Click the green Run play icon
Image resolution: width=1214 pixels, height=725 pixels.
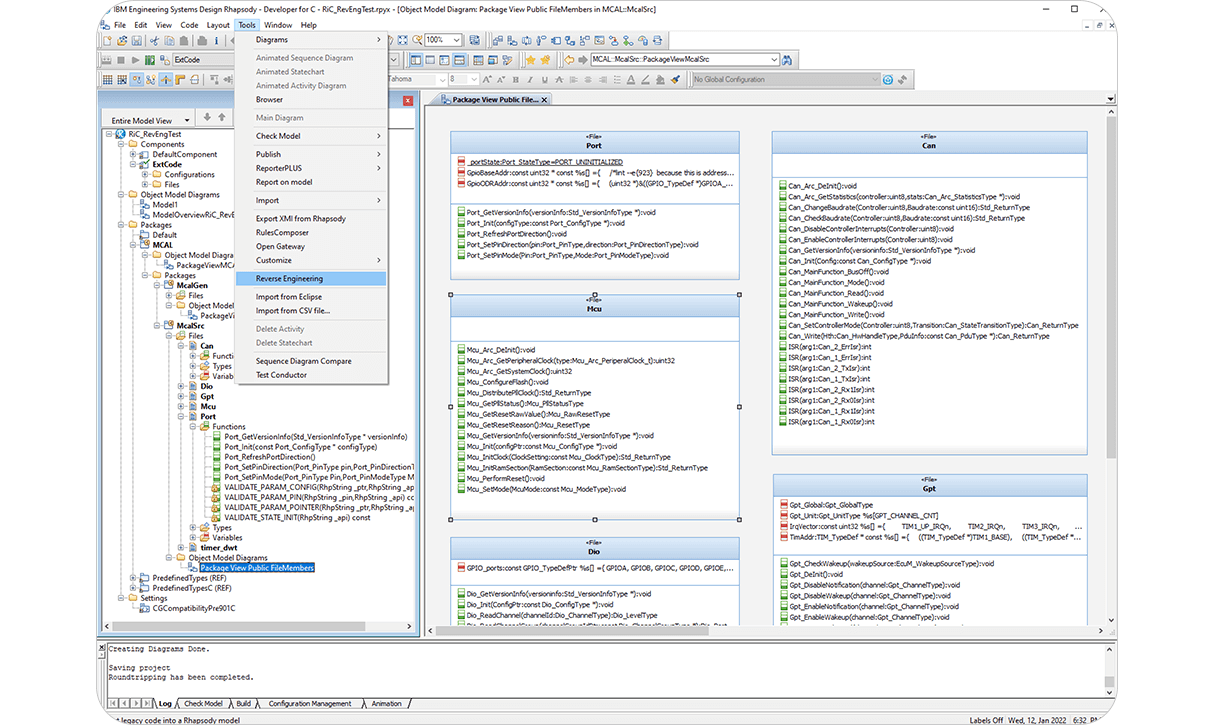136,60
